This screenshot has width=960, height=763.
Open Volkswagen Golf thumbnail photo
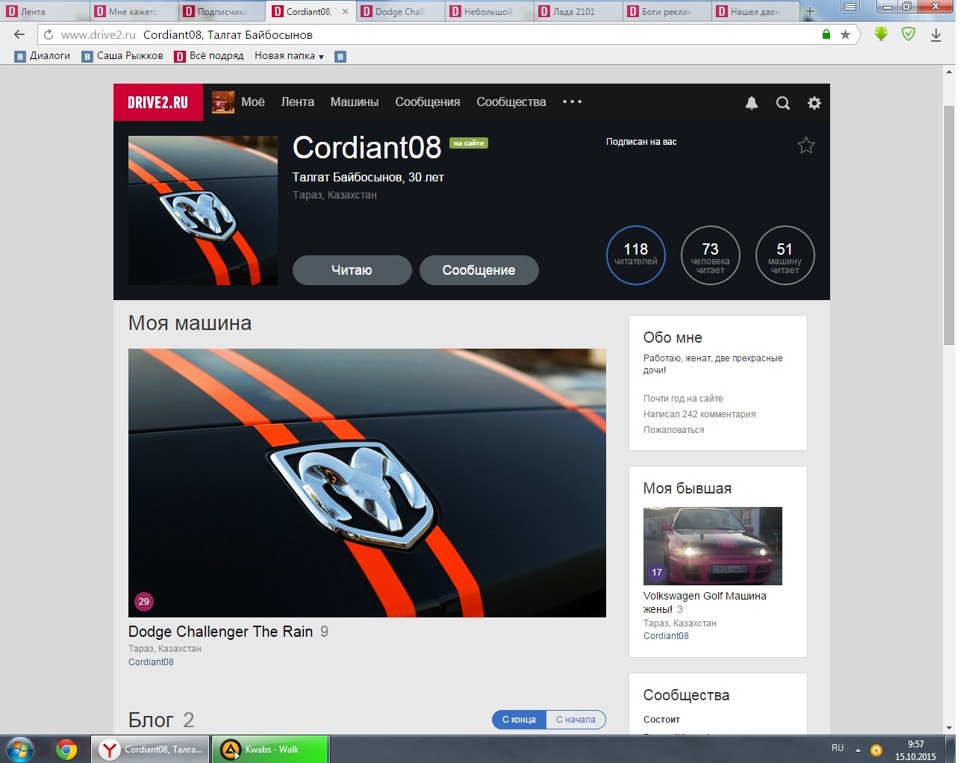coord(712,546)
